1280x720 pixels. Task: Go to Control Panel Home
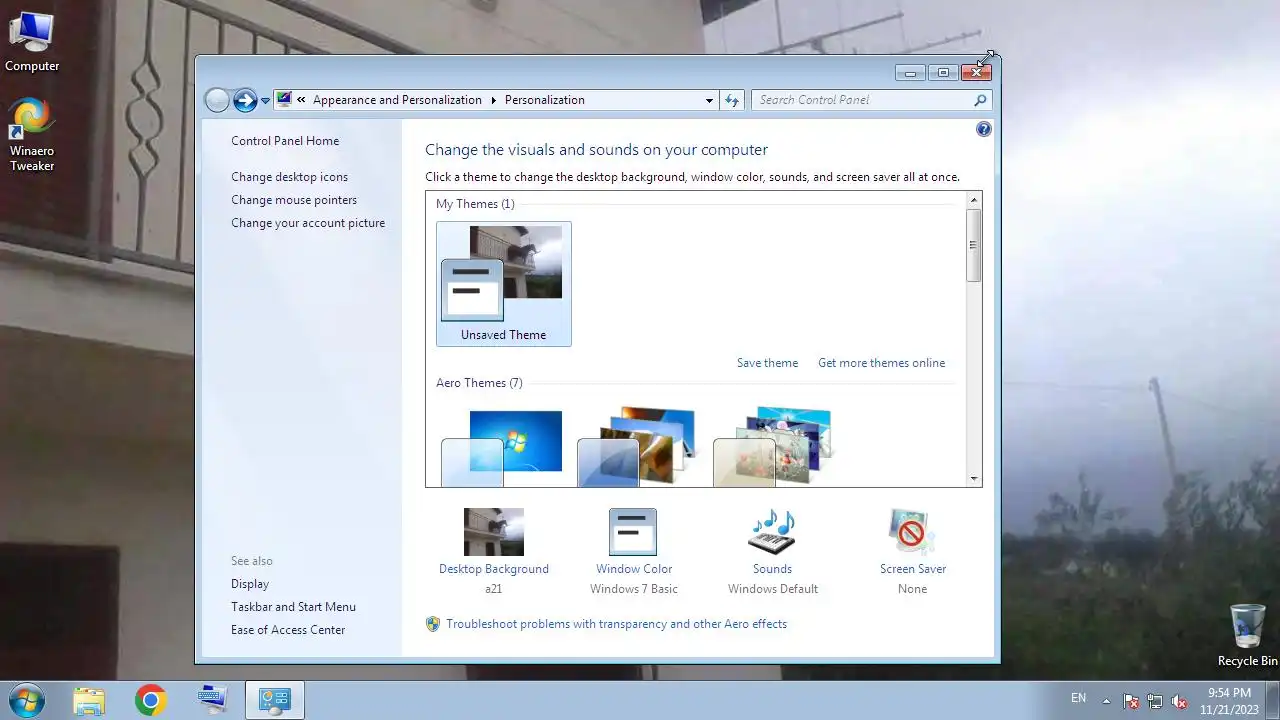pos(285,141)
